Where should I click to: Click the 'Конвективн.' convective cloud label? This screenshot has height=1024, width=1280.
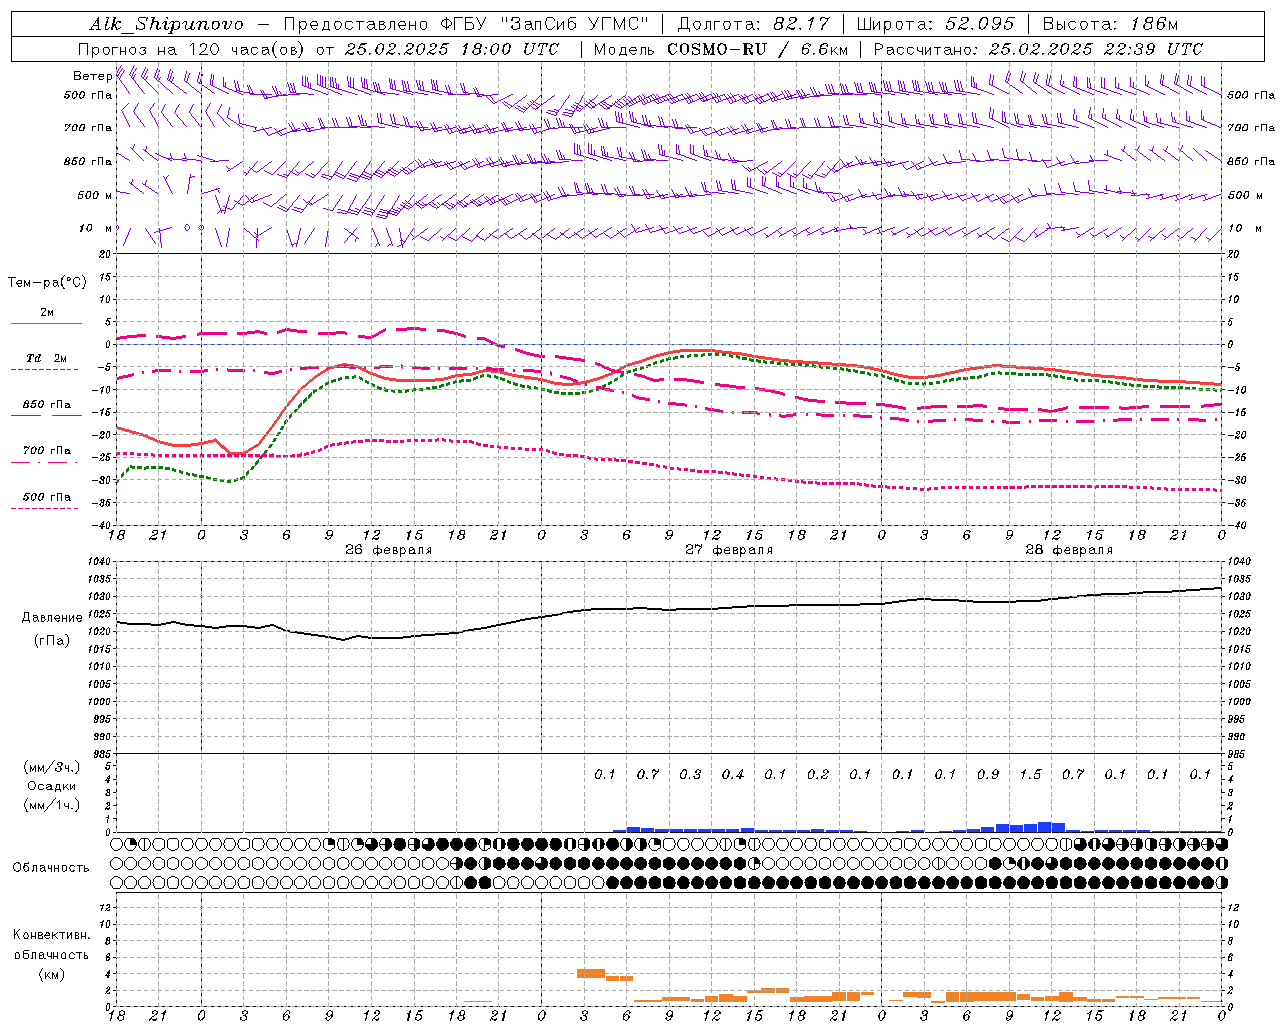(x=51, y=935)
